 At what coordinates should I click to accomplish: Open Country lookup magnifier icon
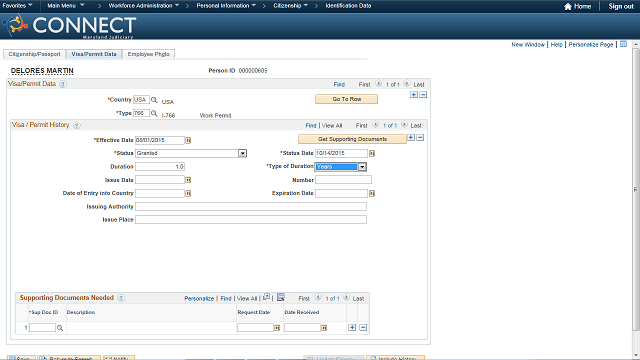point(154,100)
